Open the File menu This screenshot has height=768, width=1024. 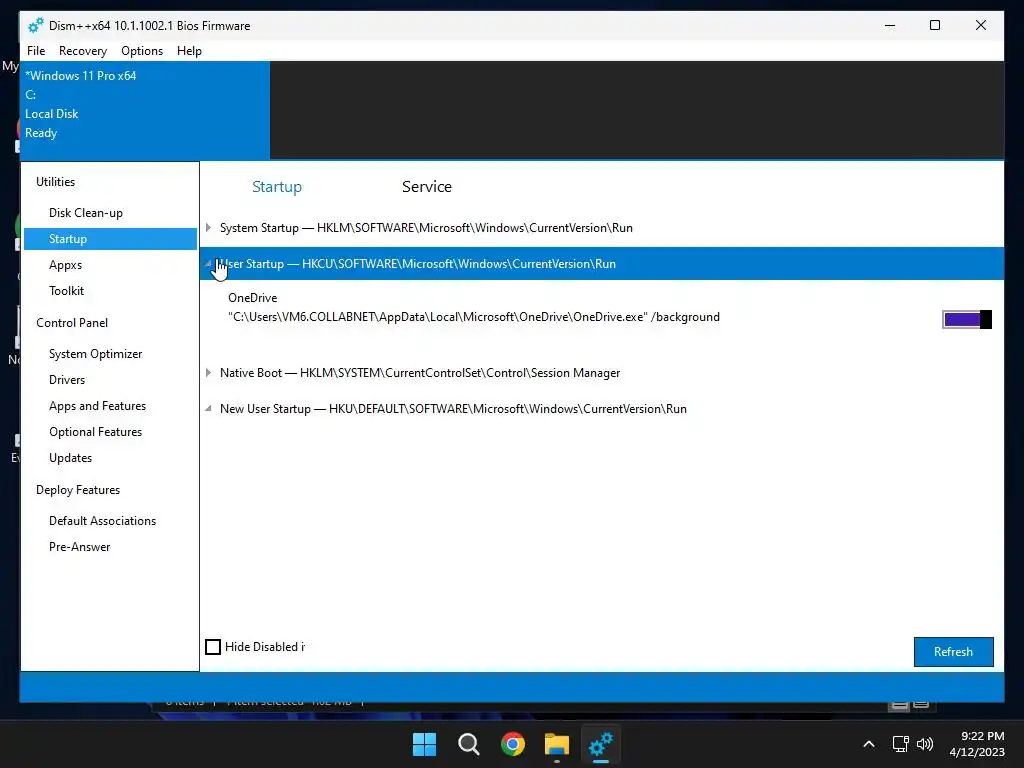coord(36,51)
